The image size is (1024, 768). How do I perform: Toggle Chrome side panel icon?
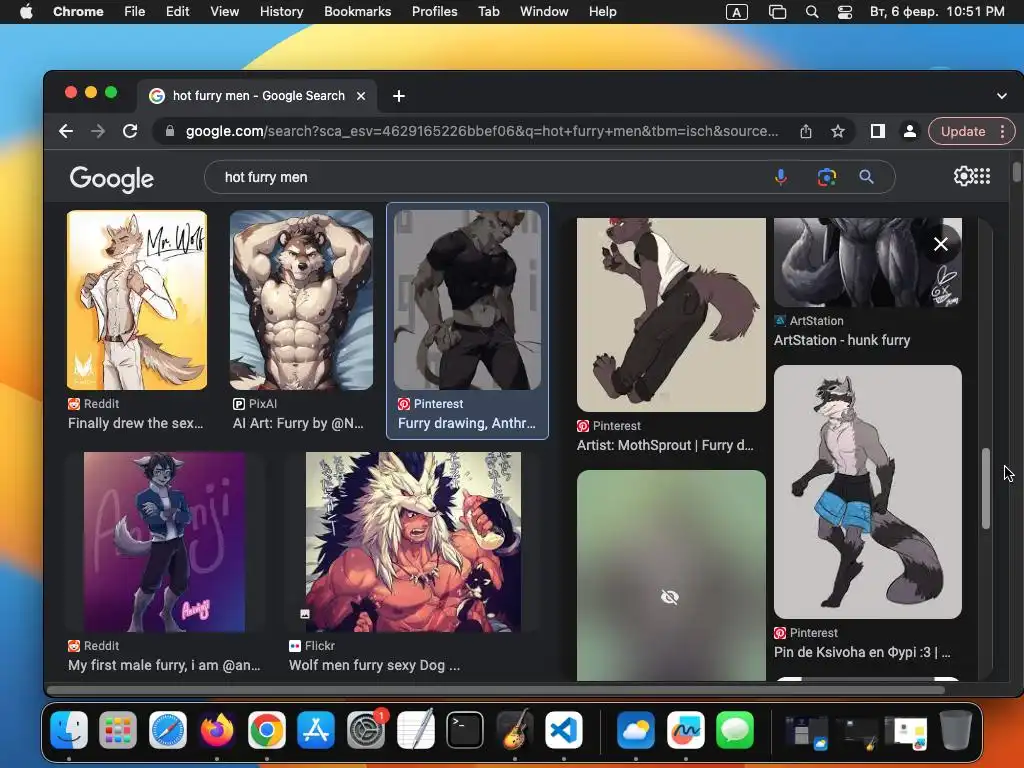tap(878, 131)
